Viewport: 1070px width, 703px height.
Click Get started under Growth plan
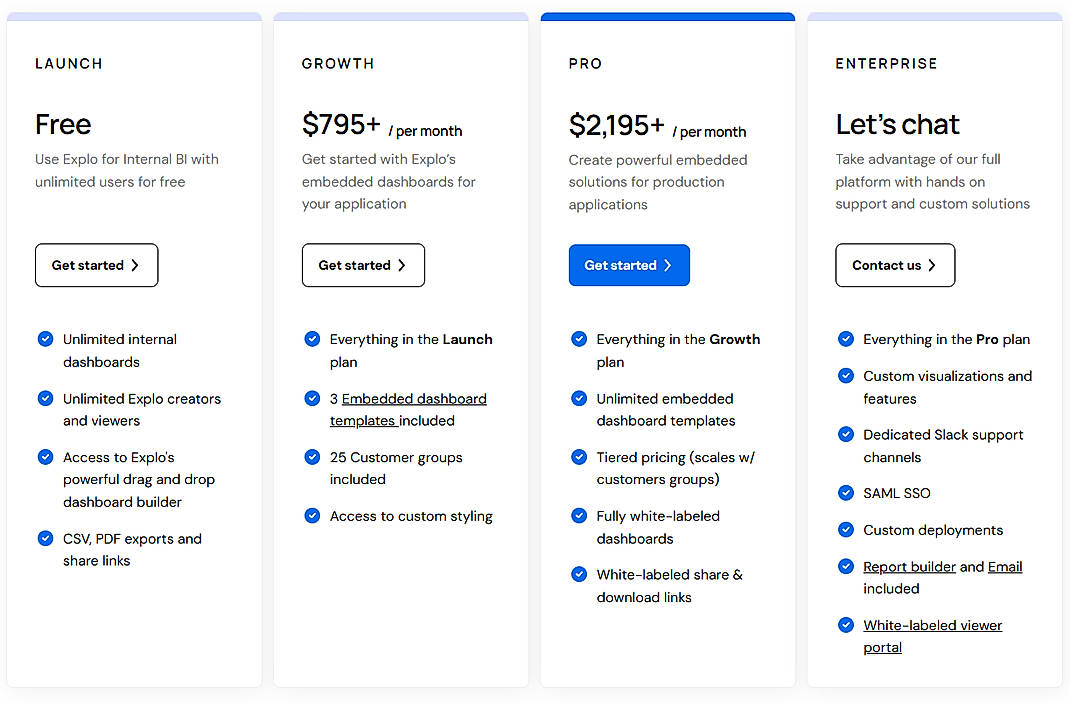(363, 265)
